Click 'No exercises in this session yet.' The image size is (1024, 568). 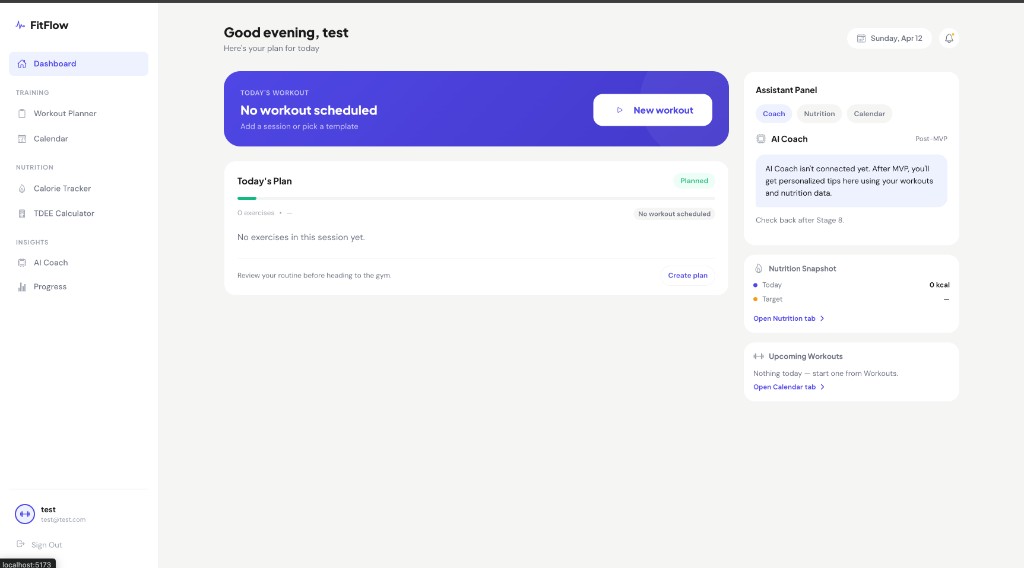coord(300,238)
